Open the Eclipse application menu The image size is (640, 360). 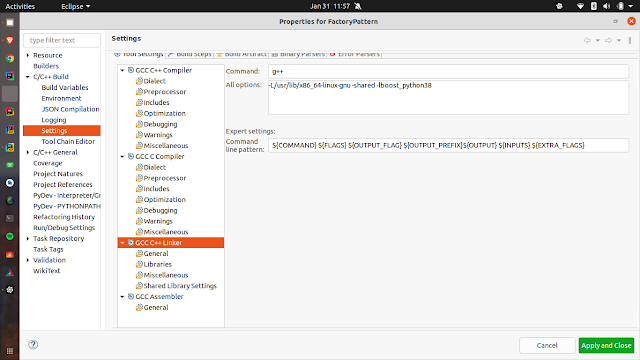[x=76, y=6]
